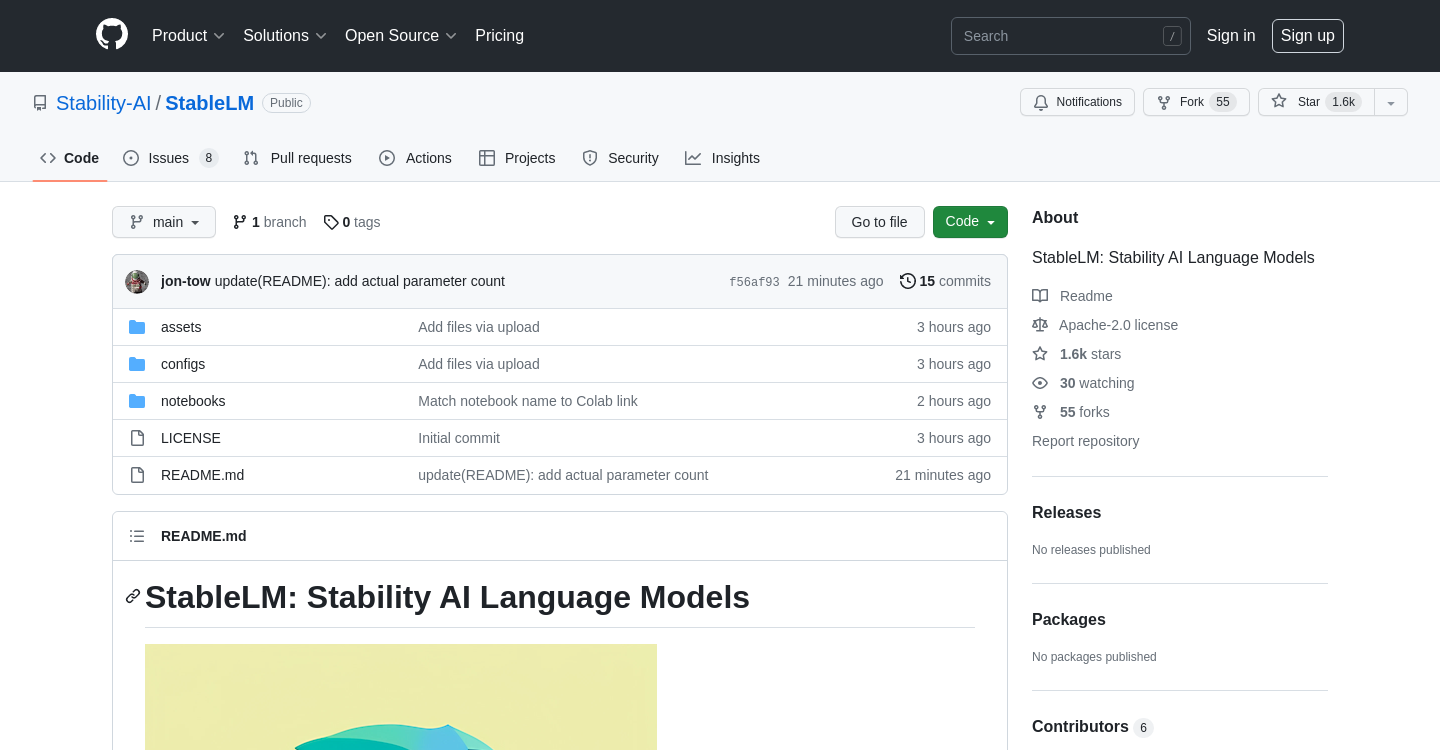The image size is (1440, 750).
Task: Click the heading anchor link icon
Action: 133,596
